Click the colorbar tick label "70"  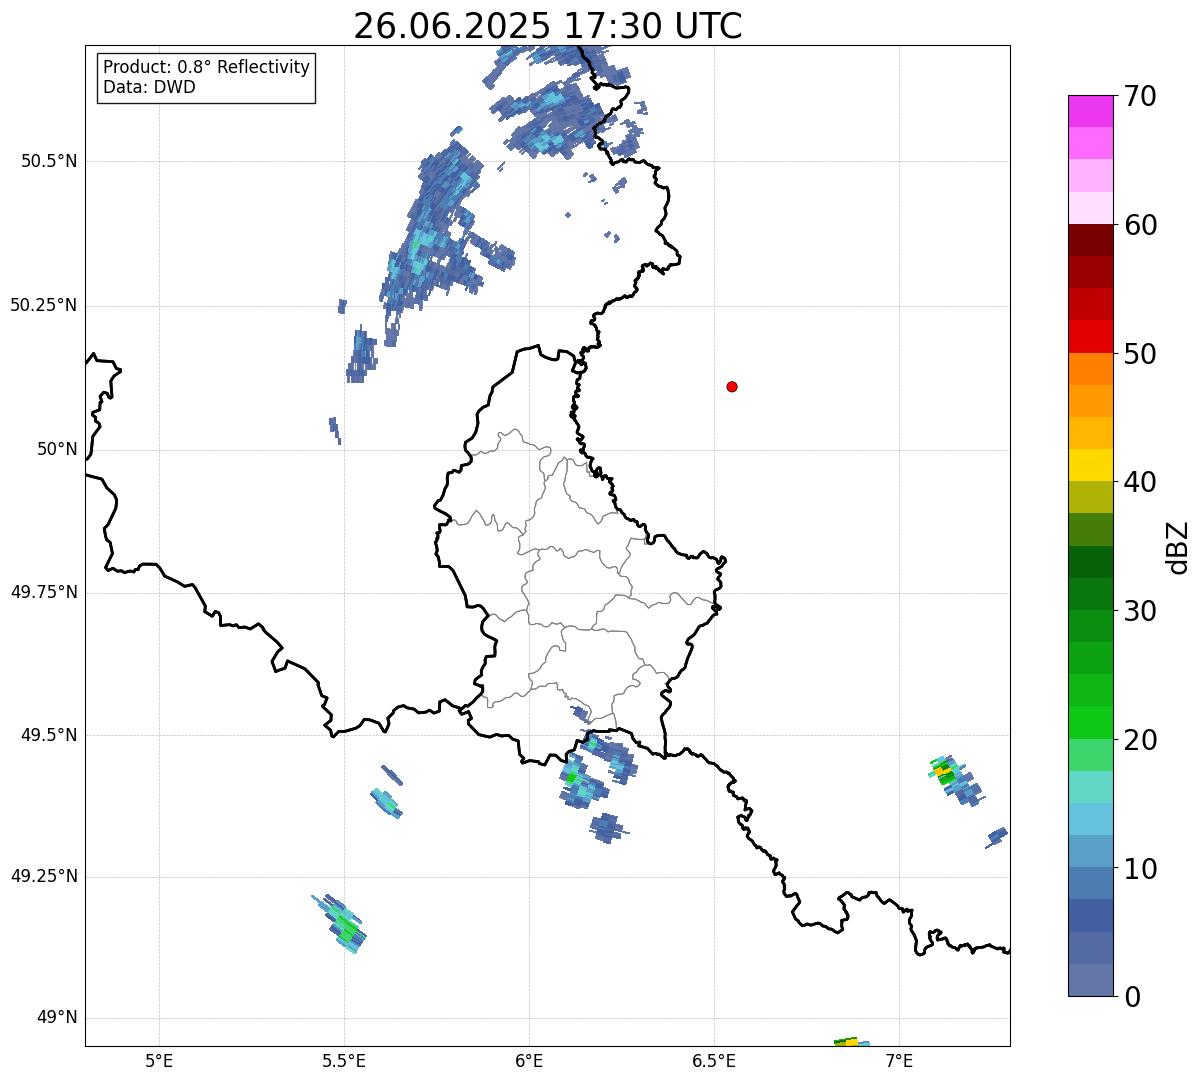1140,97
